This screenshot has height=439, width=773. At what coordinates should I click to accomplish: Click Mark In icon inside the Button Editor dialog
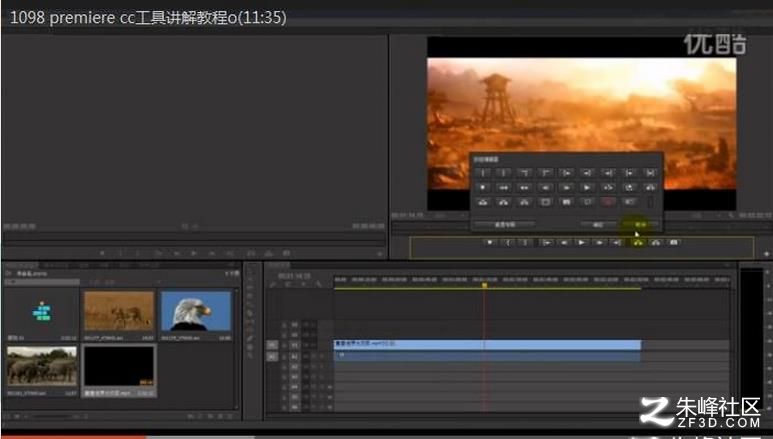[x=483, y=173]
